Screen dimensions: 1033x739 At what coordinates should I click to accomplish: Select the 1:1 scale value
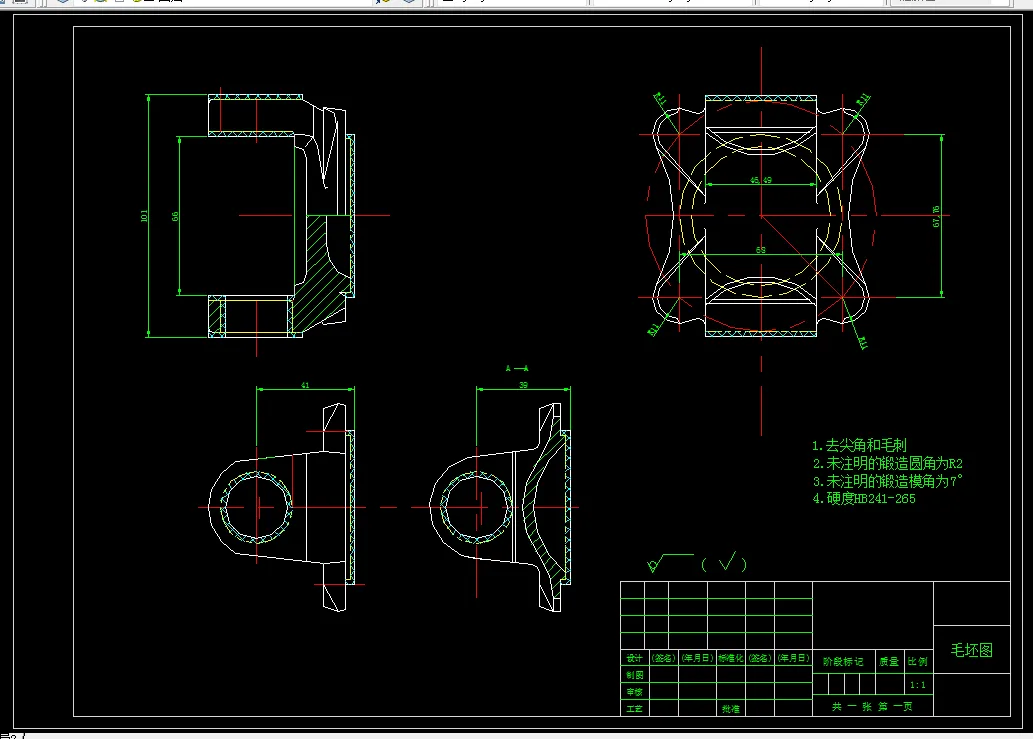918,685
